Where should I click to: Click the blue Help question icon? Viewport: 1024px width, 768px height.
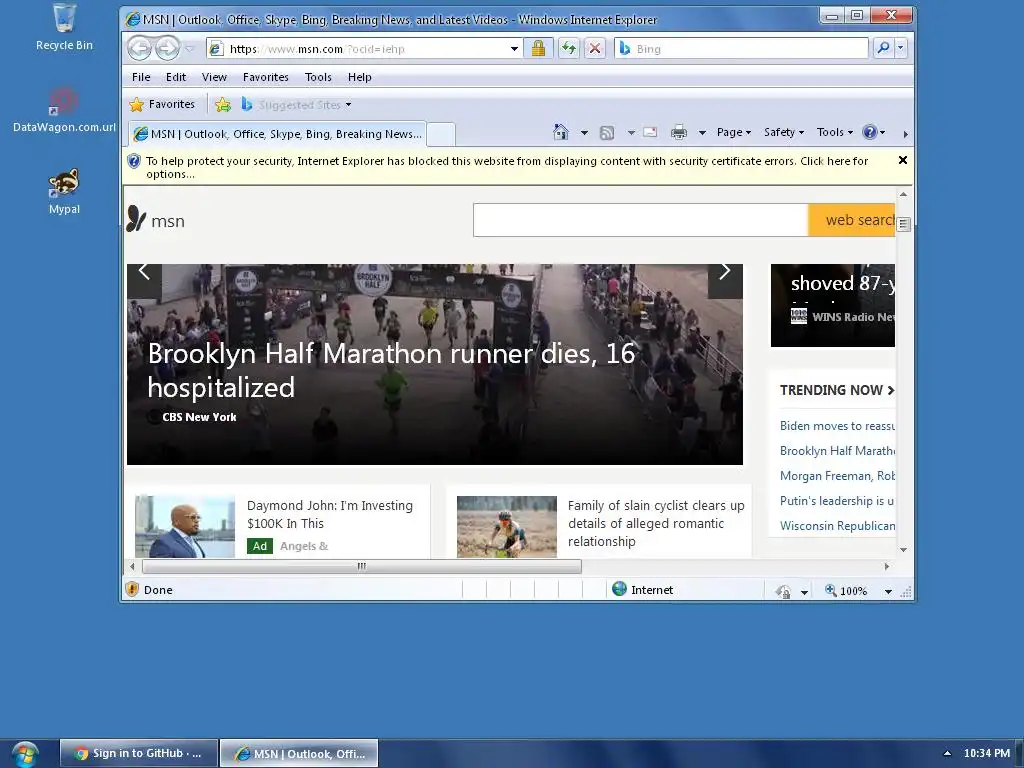(870, 132)
